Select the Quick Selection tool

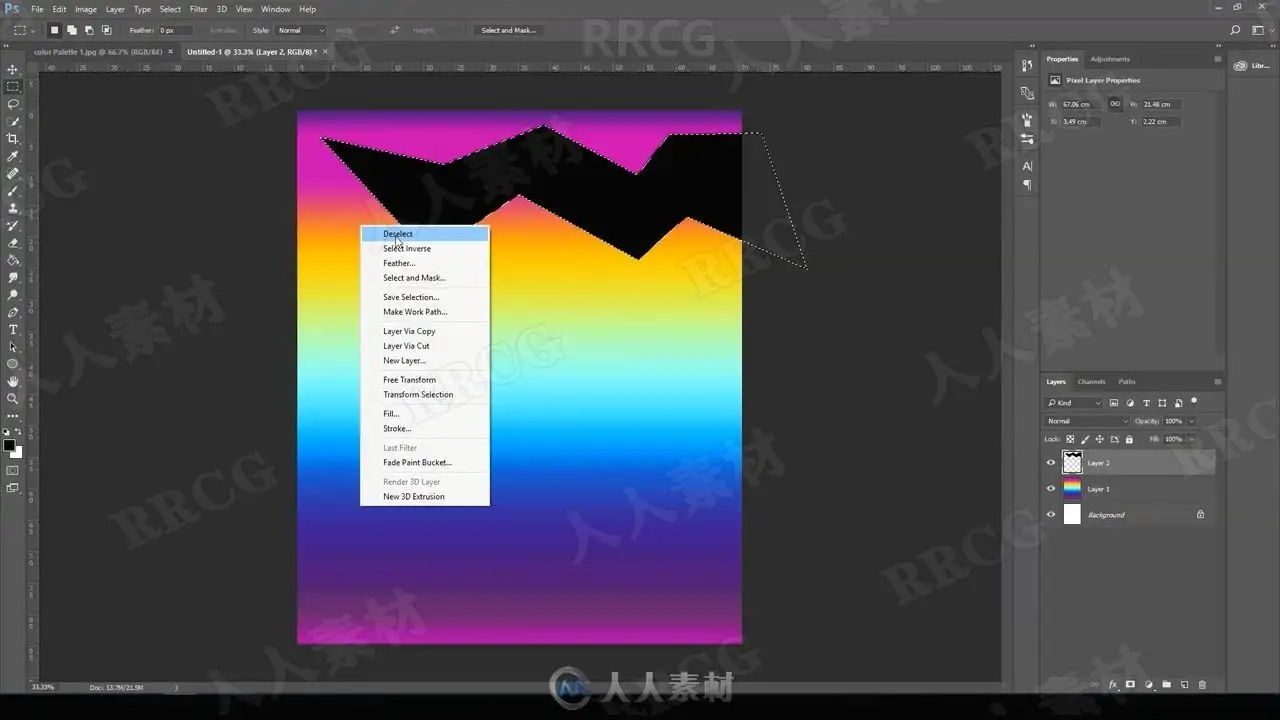[x=13, y=121]
